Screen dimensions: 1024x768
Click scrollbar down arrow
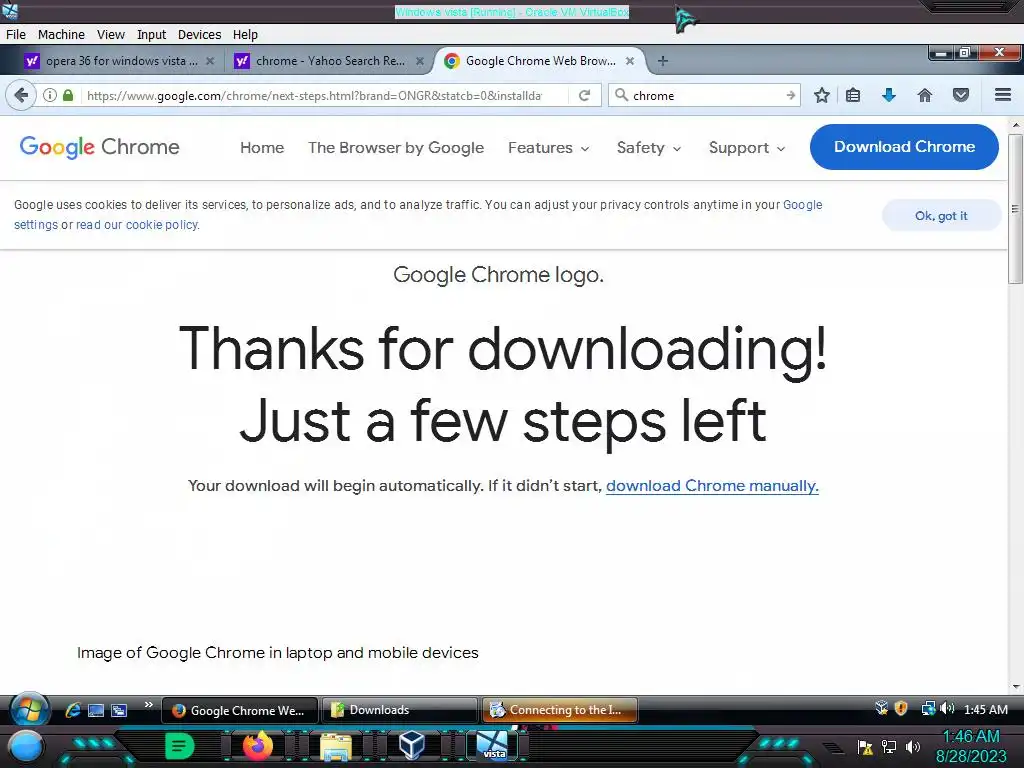pyautogui.click(x=1015, y=686)
